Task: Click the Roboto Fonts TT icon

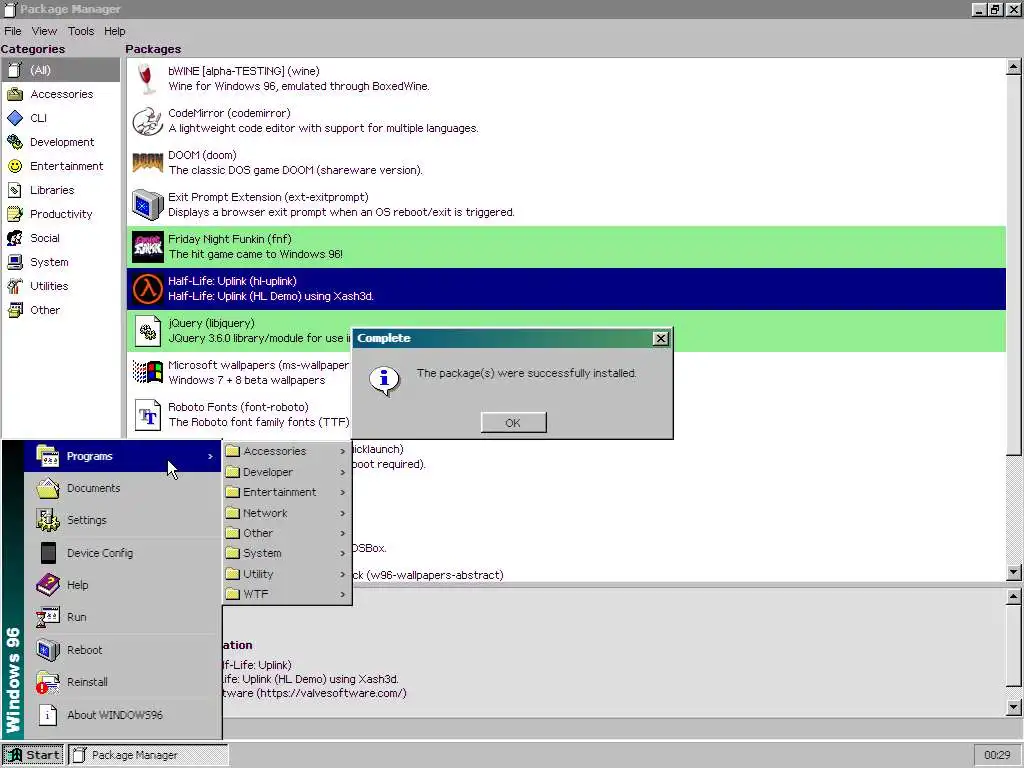Action: pos(148,415)
